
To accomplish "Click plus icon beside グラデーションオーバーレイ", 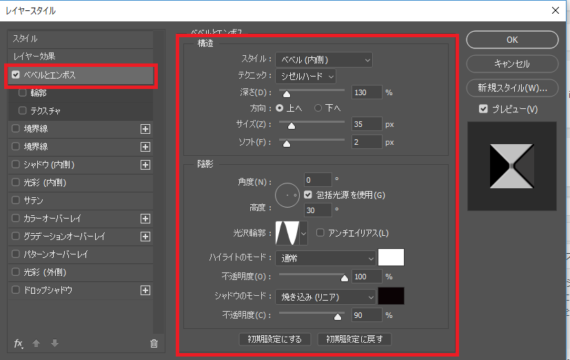I will pyautogui.click(x=145, y=237).
